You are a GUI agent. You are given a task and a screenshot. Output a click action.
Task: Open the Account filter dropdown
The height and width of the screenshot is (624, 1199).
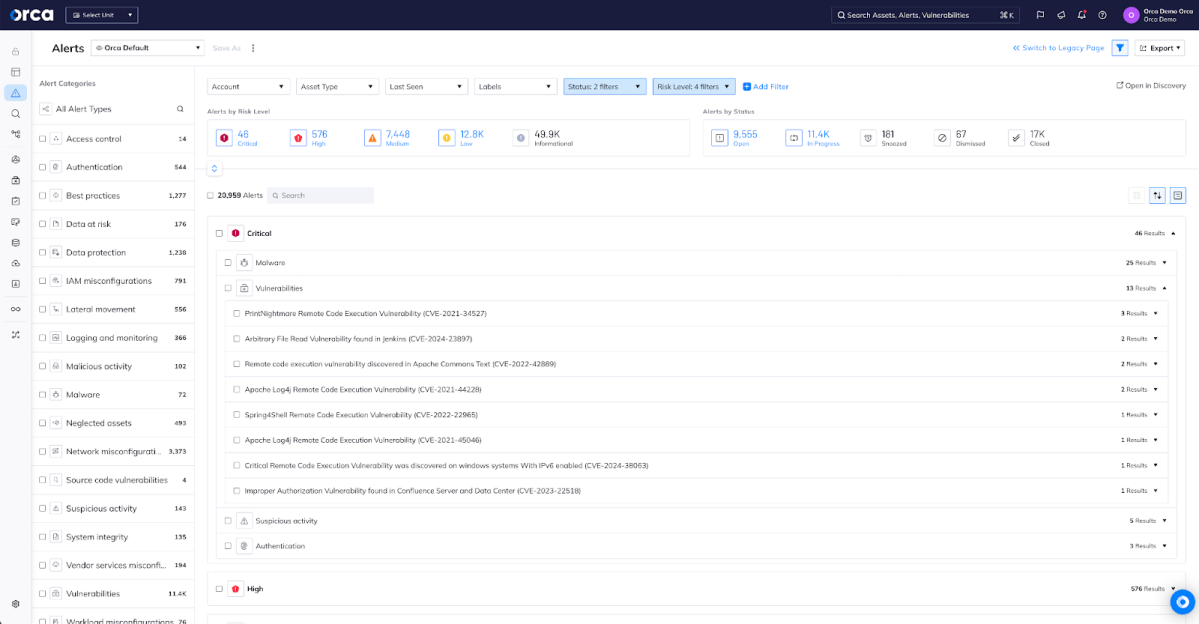(248, 86)
